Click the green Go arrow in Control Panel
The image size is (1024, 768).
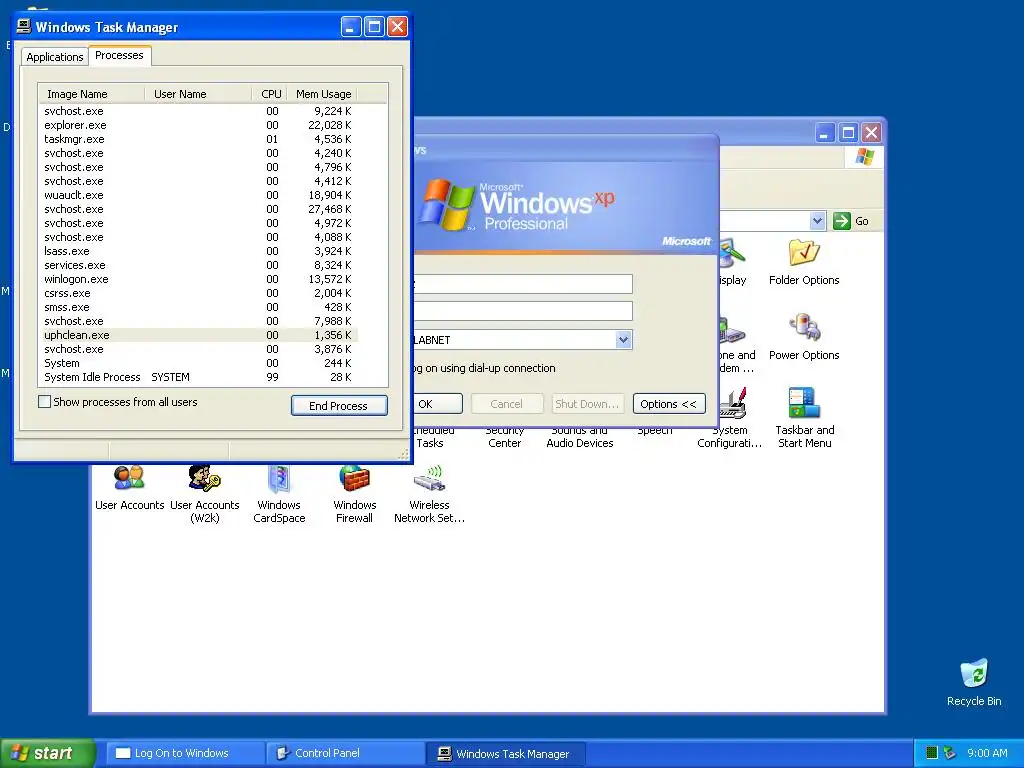point(842,221)
